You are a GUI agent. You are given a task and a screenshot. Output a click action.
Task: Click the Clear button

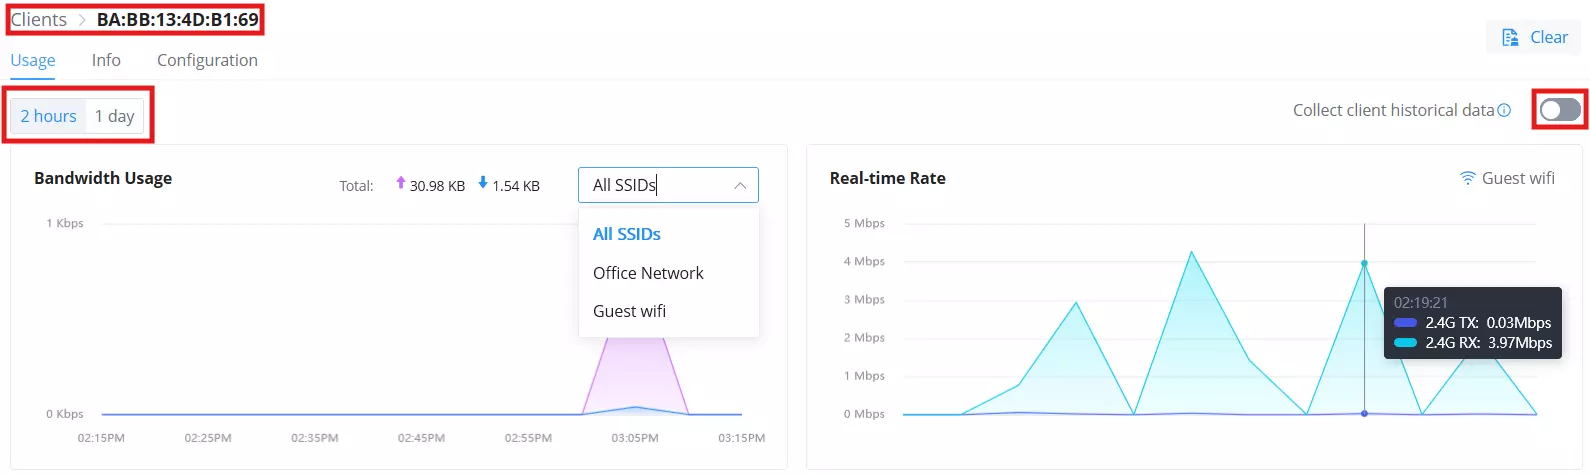pos(1534,38)
